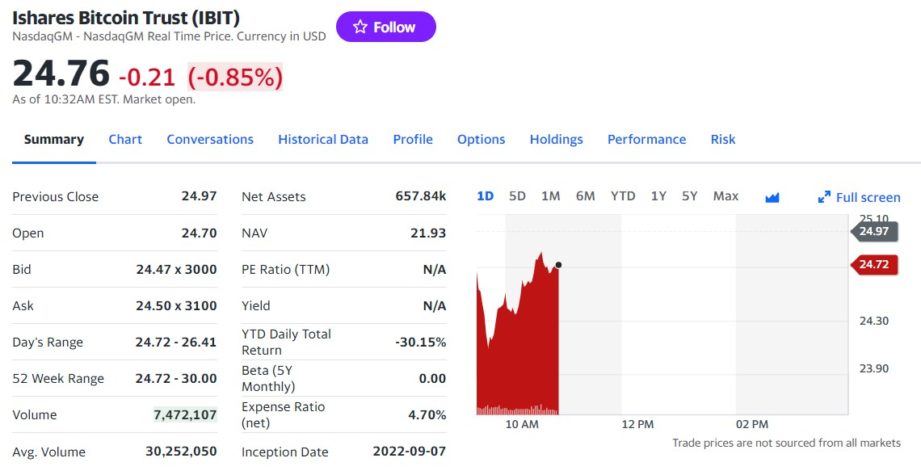Select the Options tab
Image resolution: width=921 pixels, height=475 pixels.
coord(481,139)
